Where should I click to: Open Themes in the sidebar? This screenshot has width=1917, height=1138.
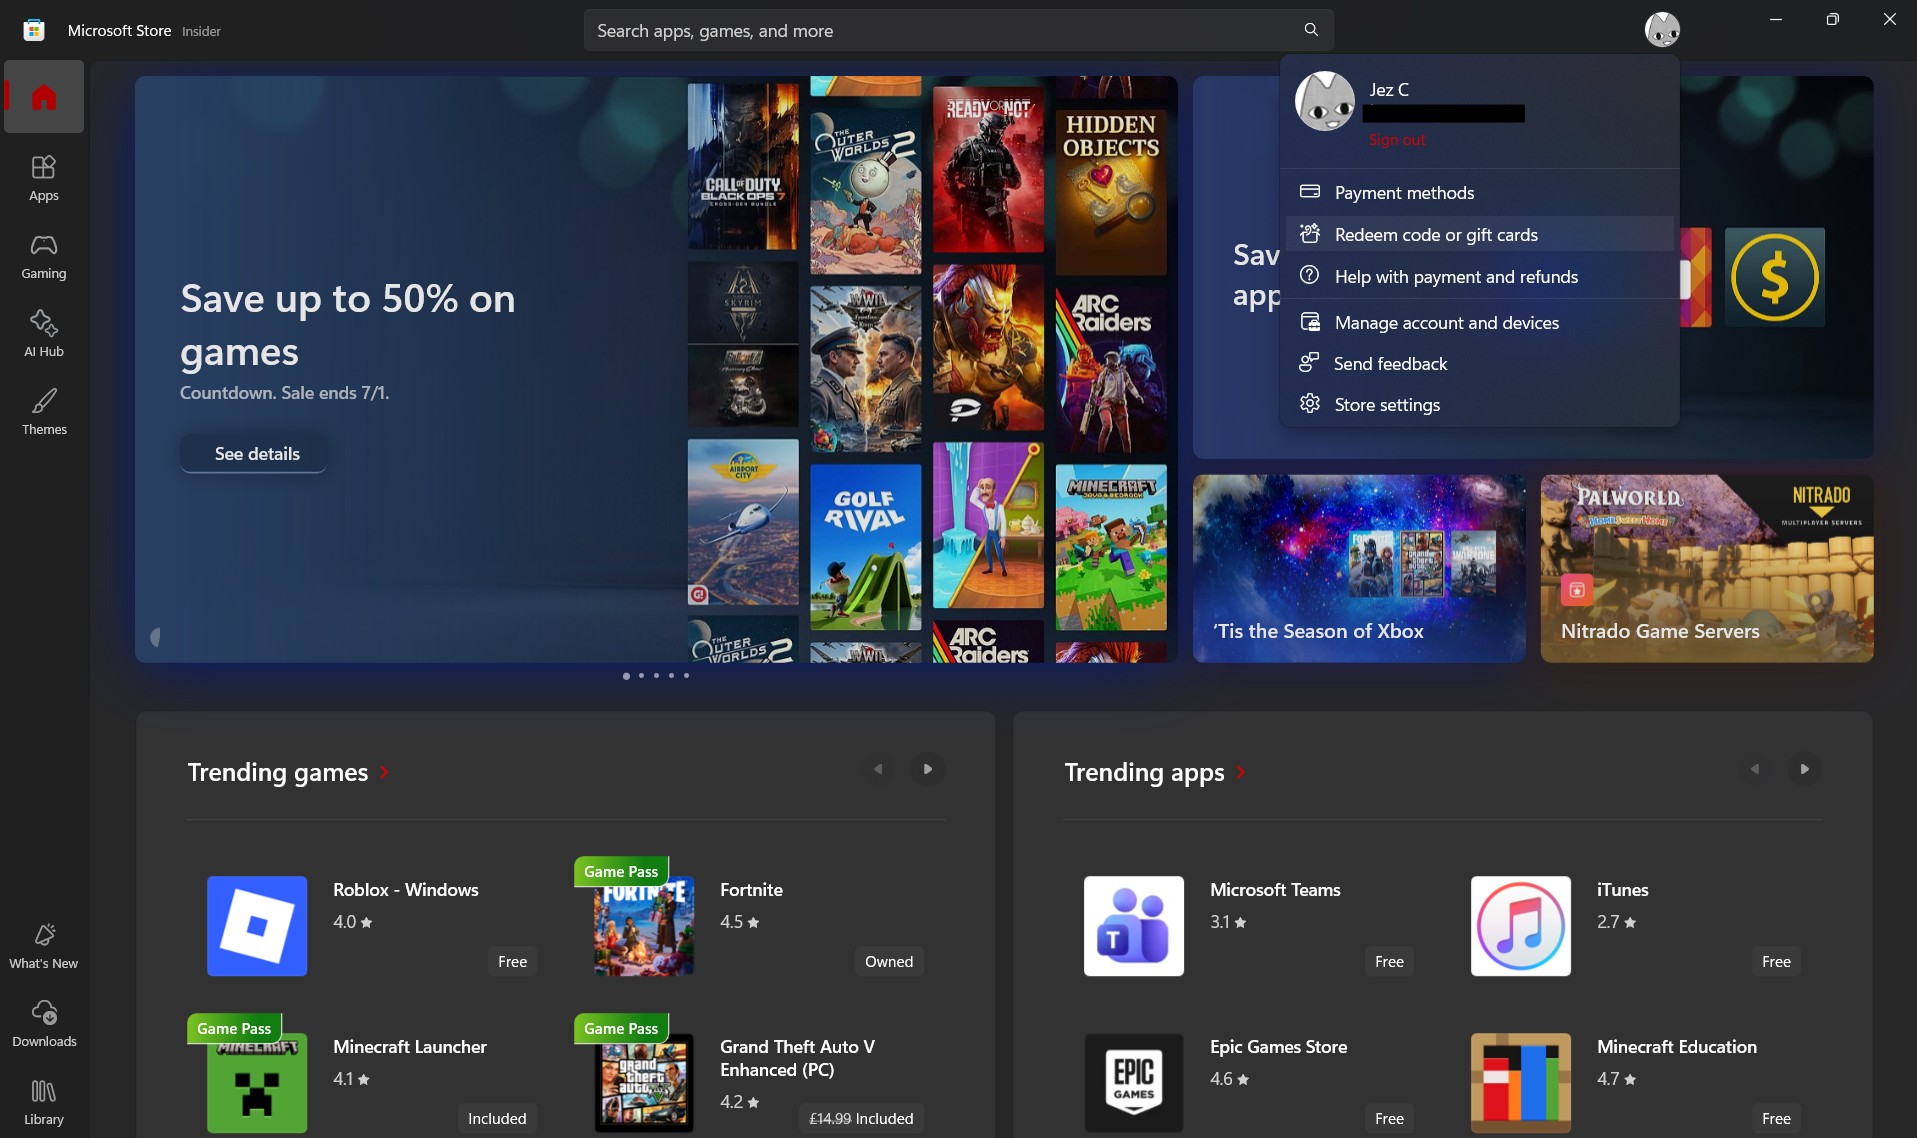click(x=44, y=412)
